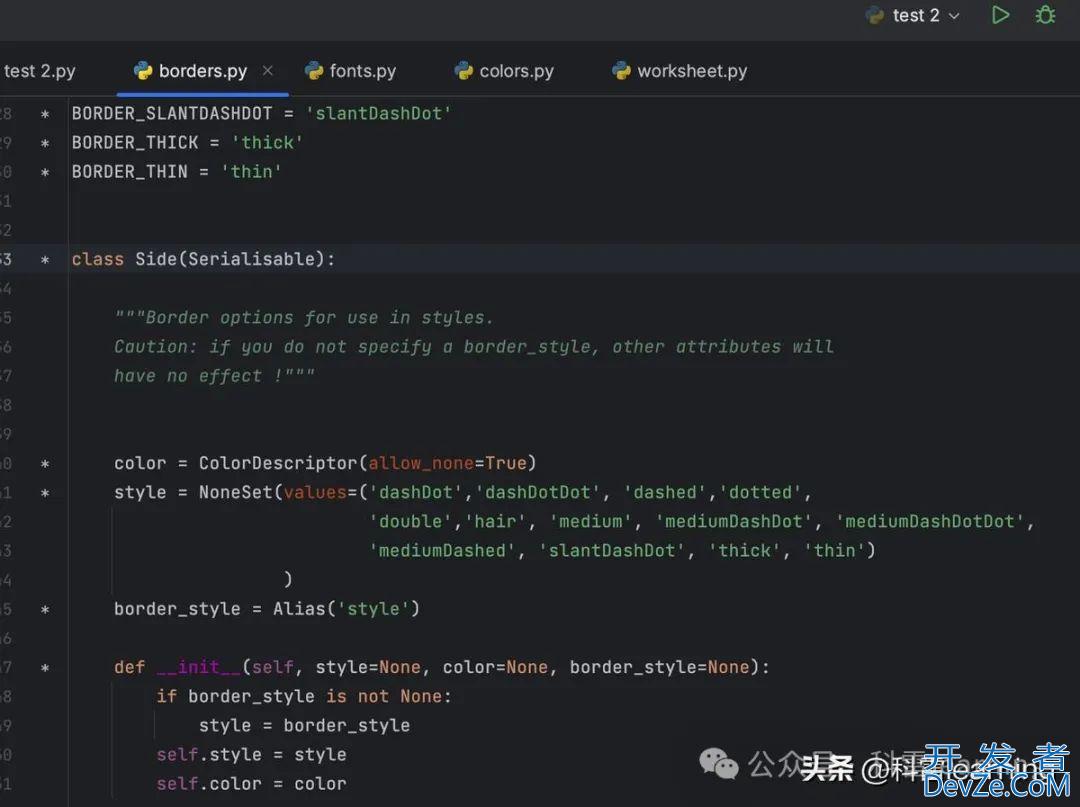The height and width of the screenshot is (807, 1080).
Task: Click the docstring line 'Border options for use in styles'
Action: click(x=304, y=317)
